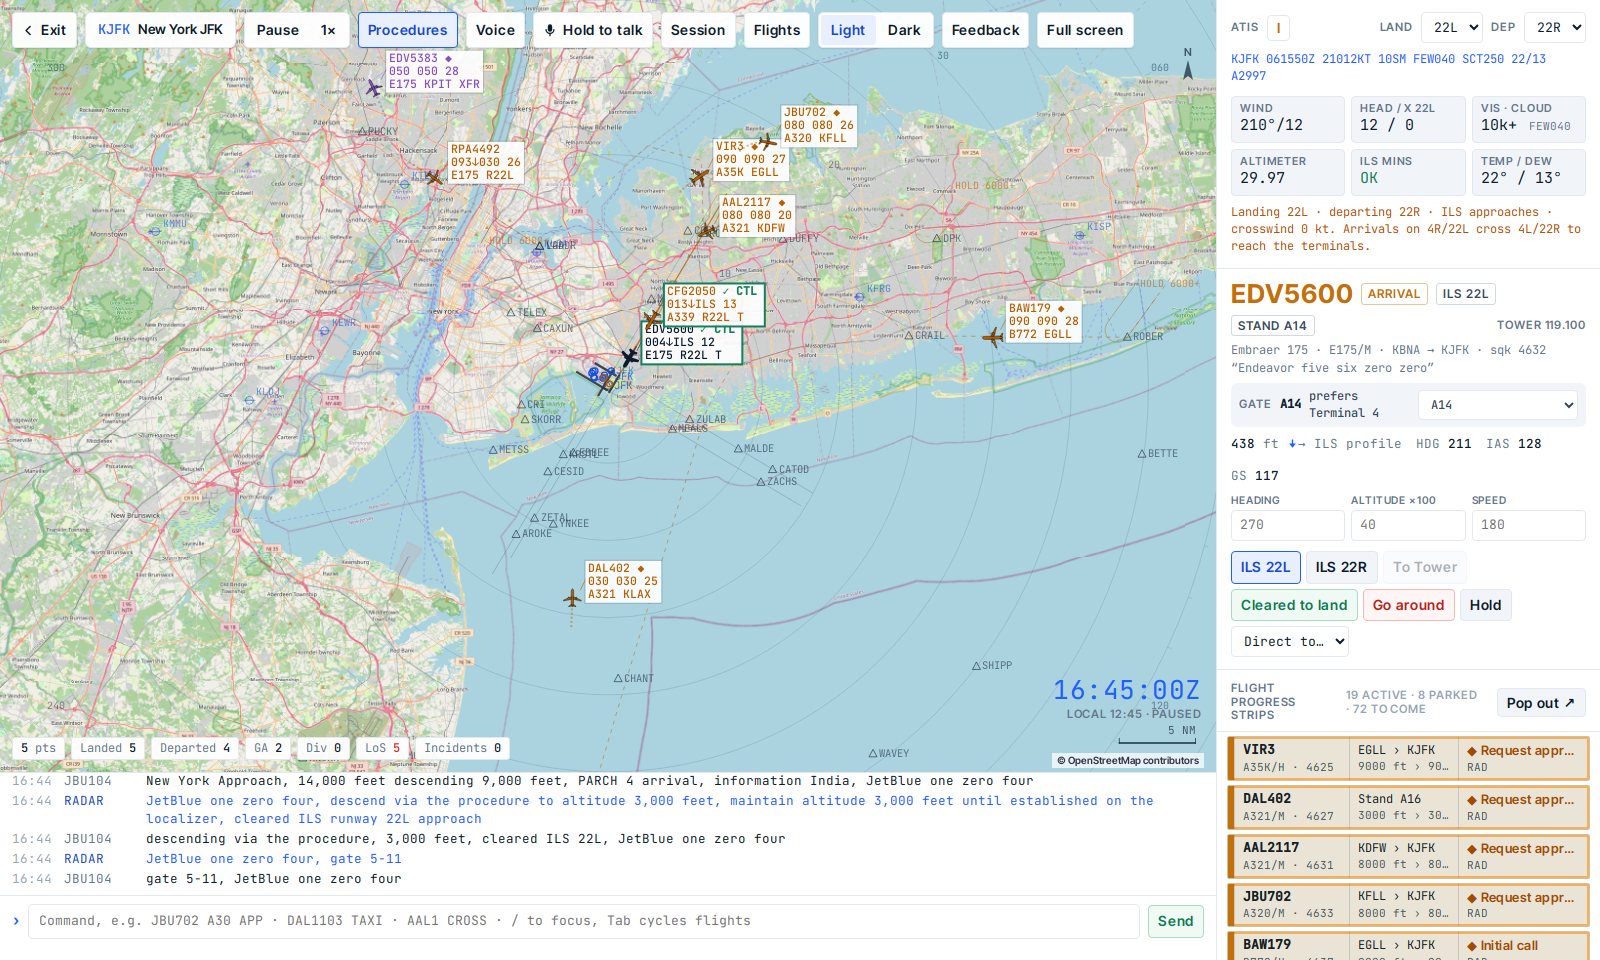Change the 1x simulation speed
Image resolution: width=1600 pixels, height=960 pixels.
point(328,30)
